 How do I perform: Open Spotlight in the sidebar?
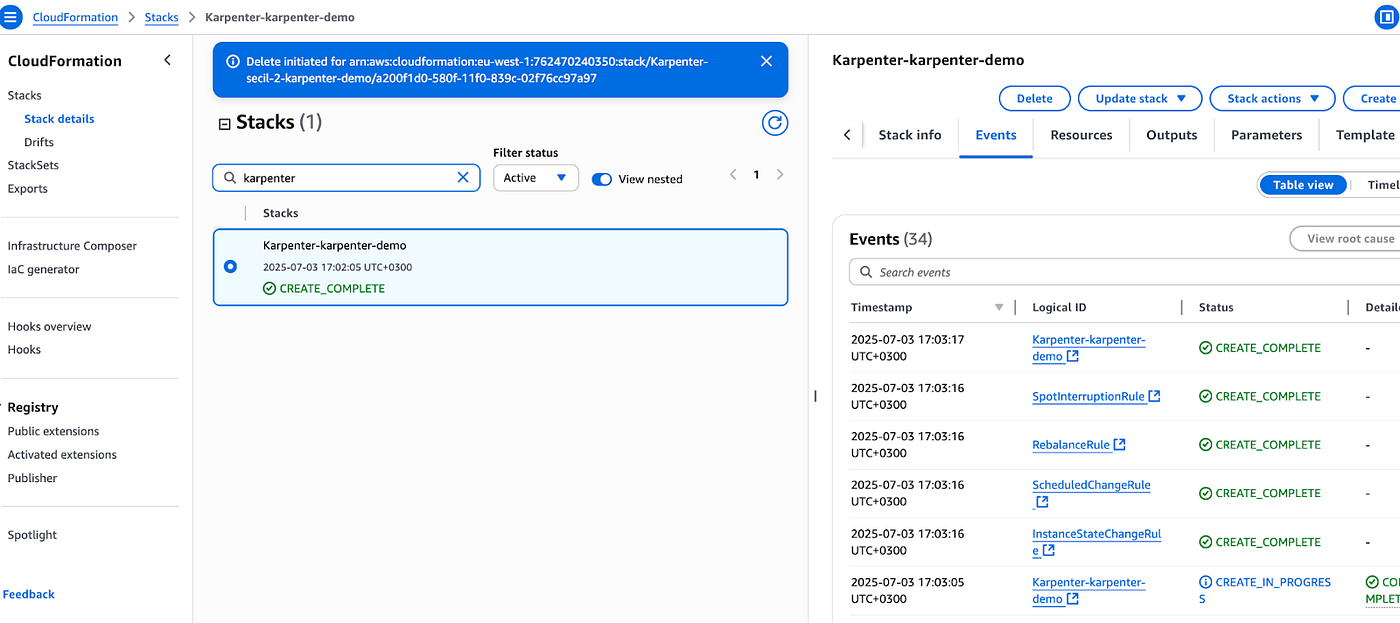[x=32, y=535]
